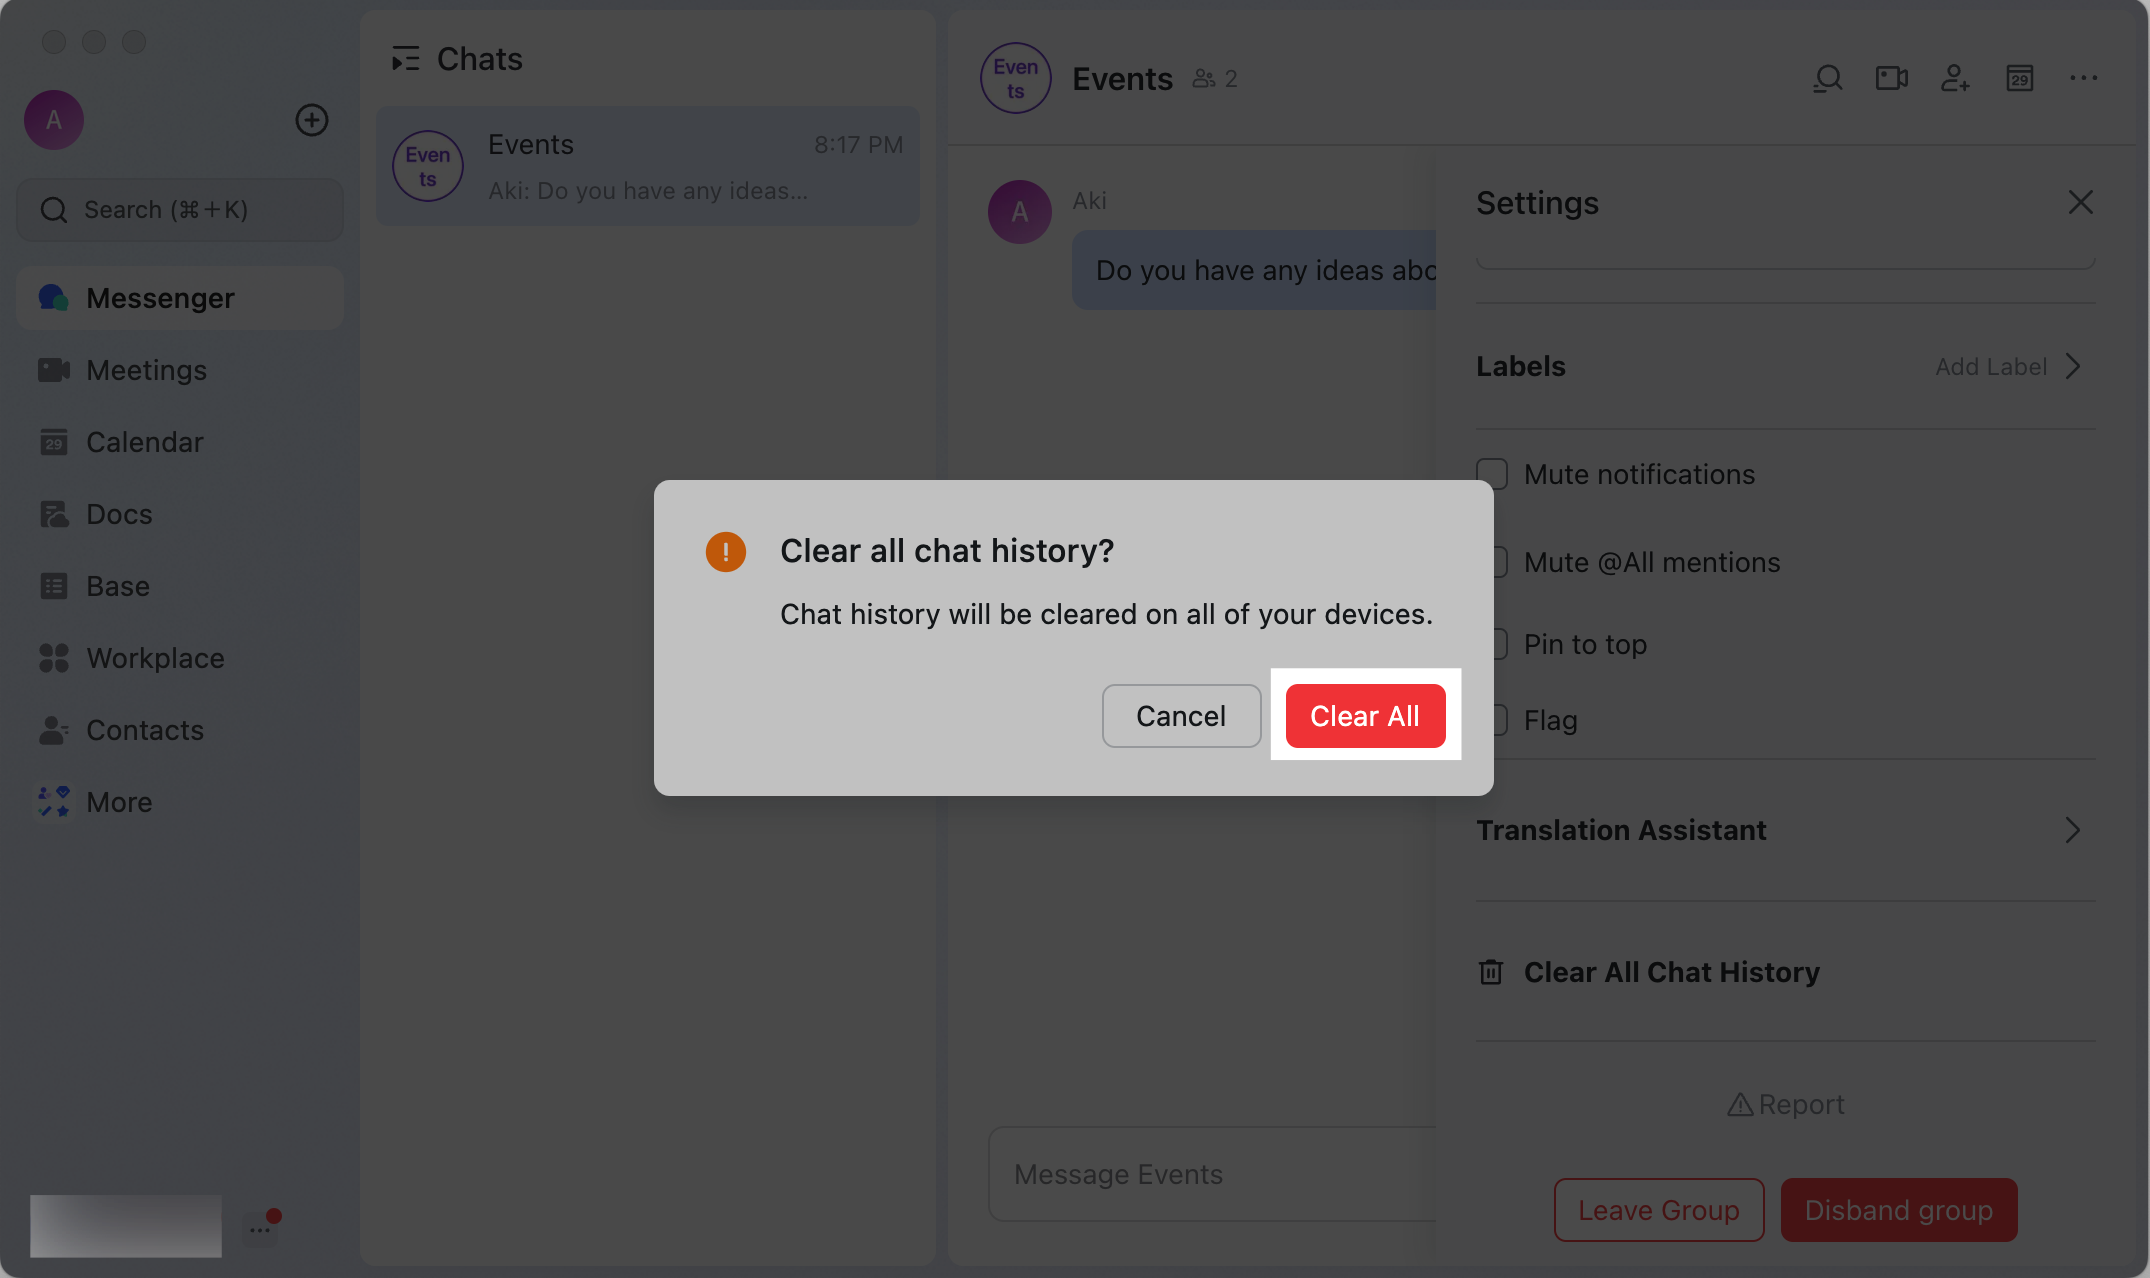
Task: Add a member to the Events group
Action: click(x=1955, y=78)
